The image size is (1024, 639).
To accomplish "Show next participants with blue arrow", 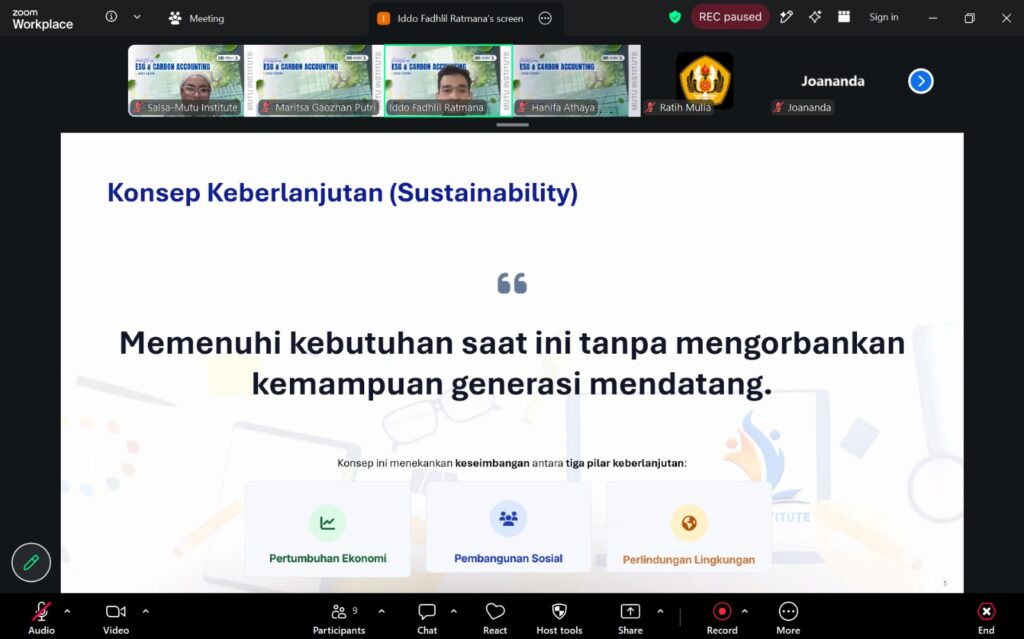I will [921, 81].
